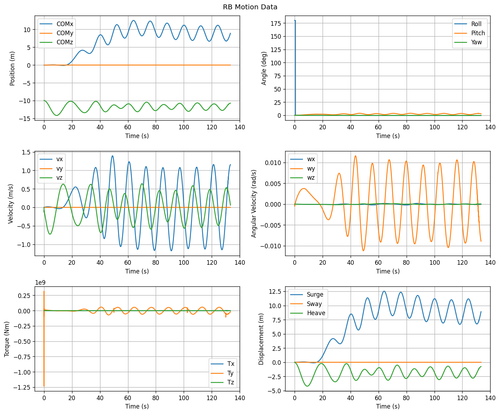This screenshot has width=500, height=414.
Task: Click 'Time (s)' label beneath the Angle plot
Action: [x=388, y=136]
